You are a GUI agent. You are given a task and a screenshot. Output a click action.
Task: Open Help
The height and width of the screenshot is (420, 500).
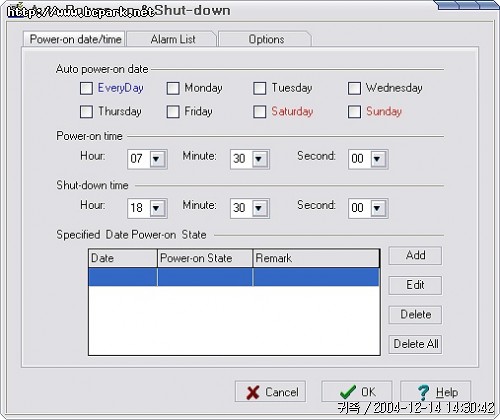click(436, 392)
